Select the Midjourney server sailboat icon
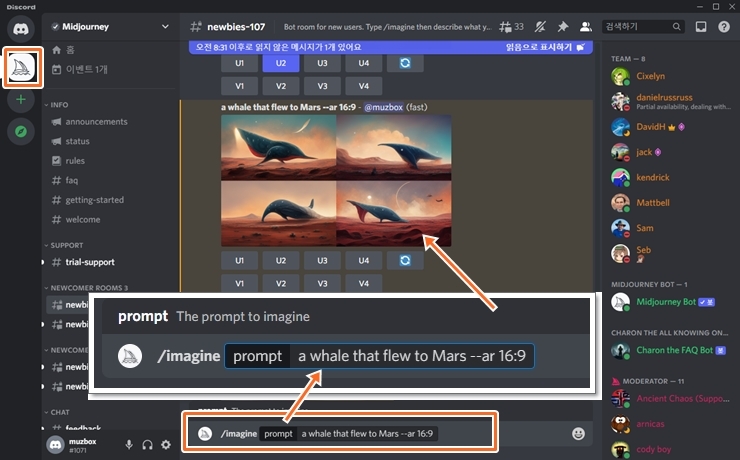The width and height of the screenshot is (740, 460). point(22,67)
